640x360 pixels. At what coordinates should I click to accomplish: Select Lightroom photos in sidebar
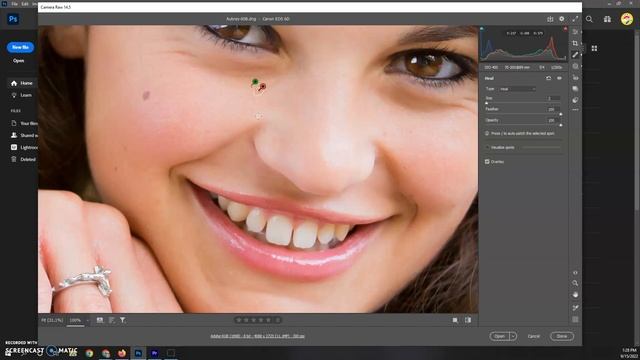pyautogui.click(x=24, y=147)
